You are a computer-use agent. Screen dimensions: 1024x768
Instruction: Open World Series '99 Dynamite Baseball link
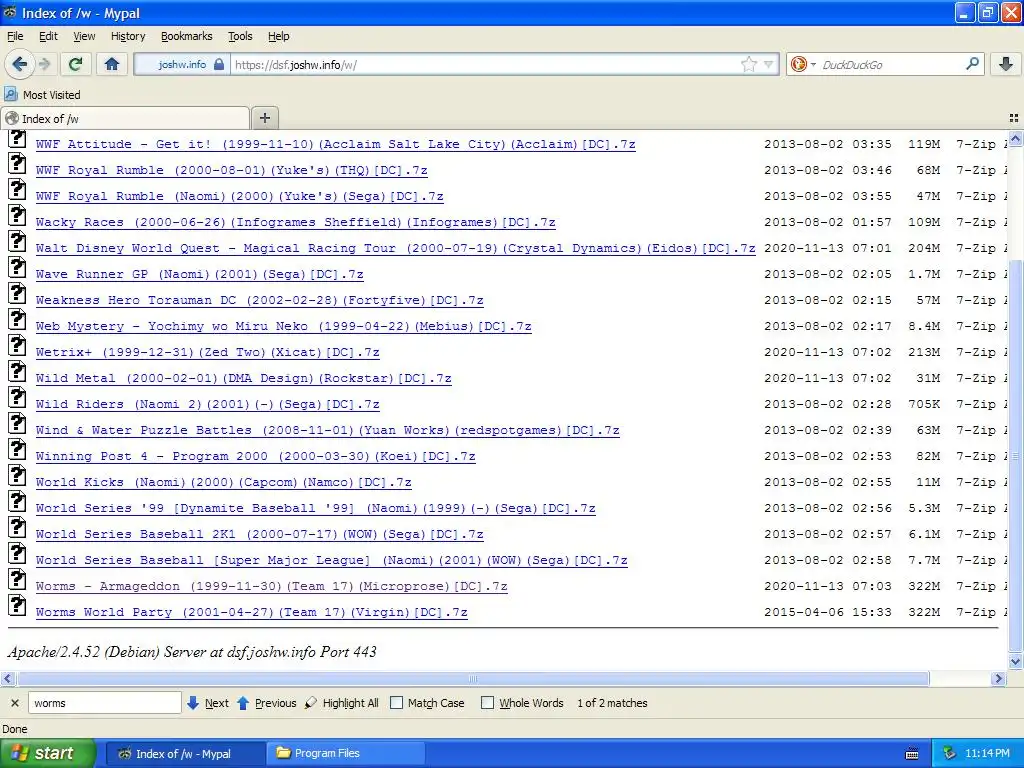tap(315, 509)
